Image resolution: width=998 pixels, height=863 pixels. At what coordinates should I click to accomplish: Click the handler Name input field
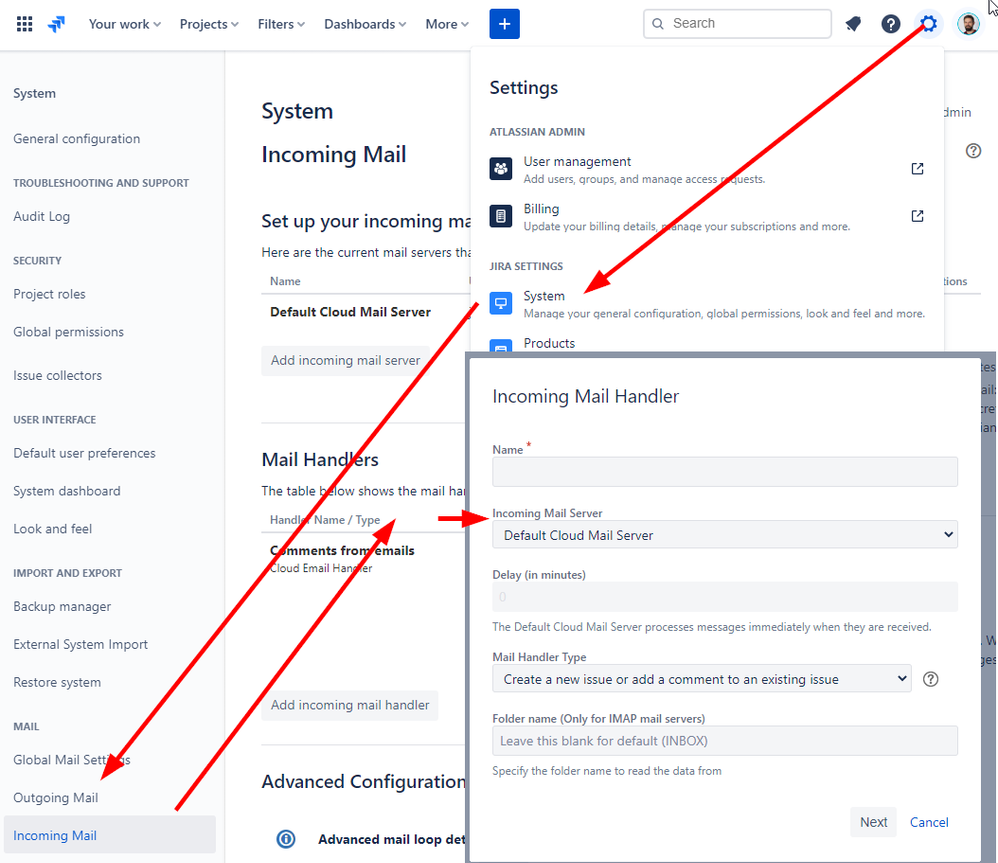tap(725, 472)
